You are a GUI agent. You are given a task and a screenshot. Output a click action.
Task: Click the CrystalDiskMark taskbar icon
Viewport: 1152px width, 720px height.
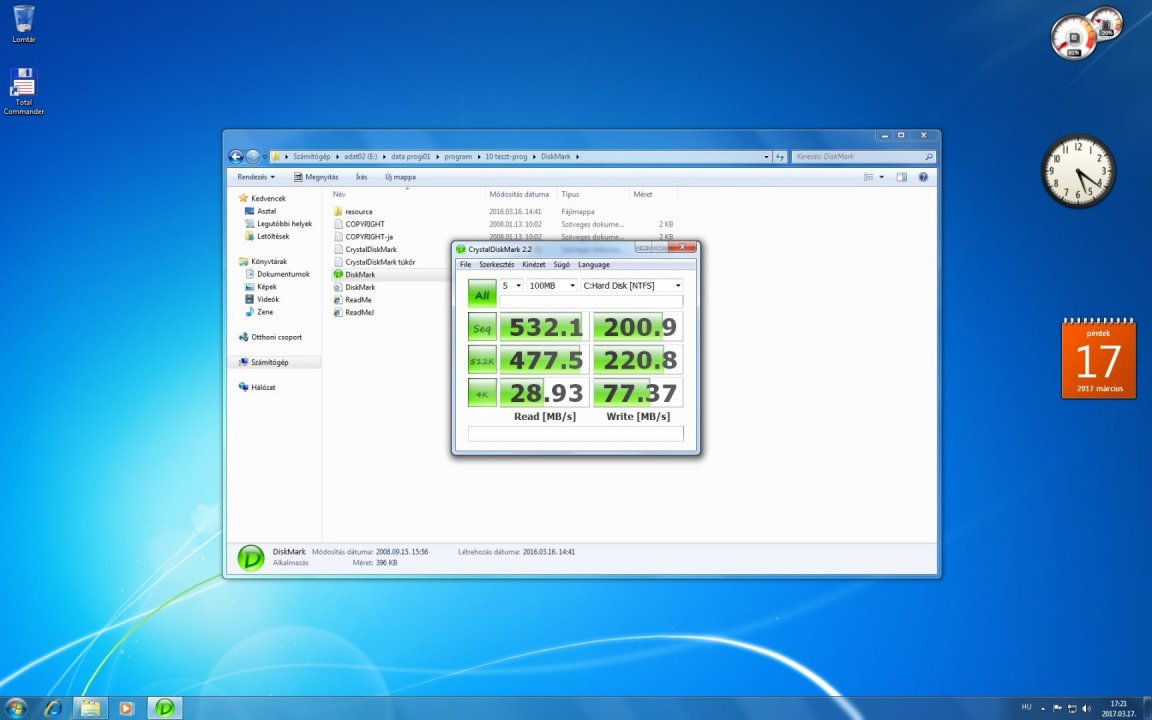[165, 708]
